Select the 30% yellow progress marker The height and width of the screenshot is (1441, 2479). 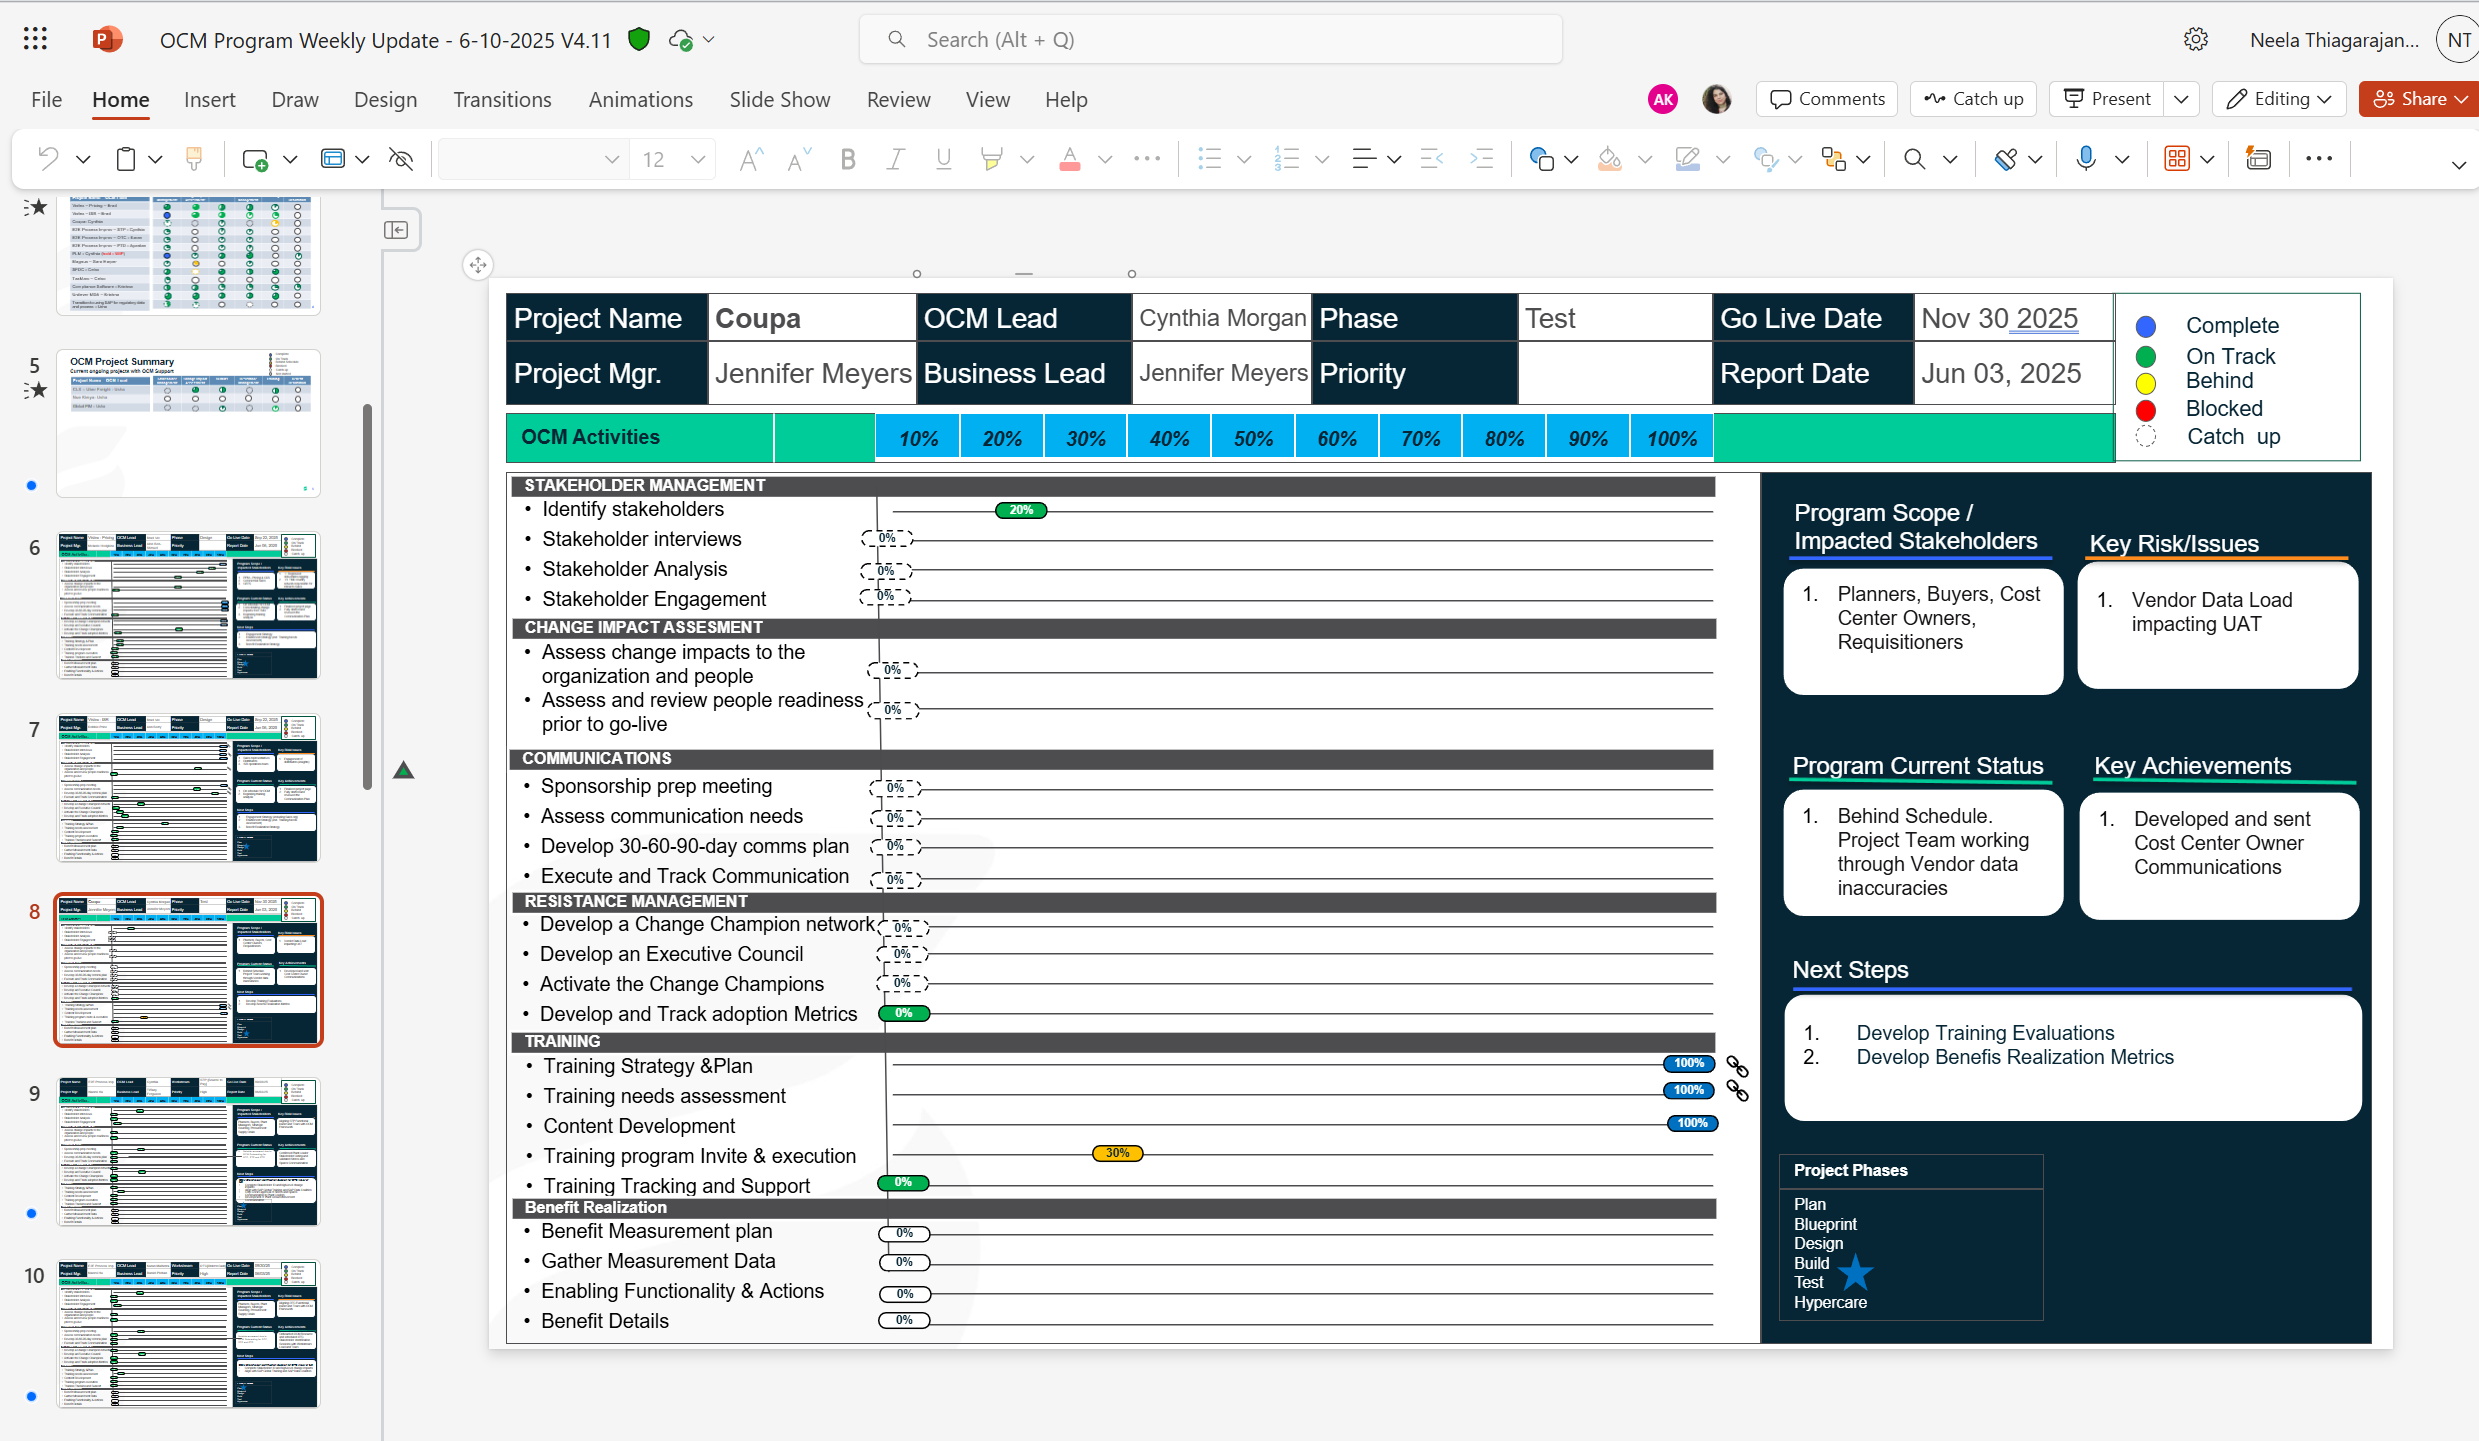1117,1153
